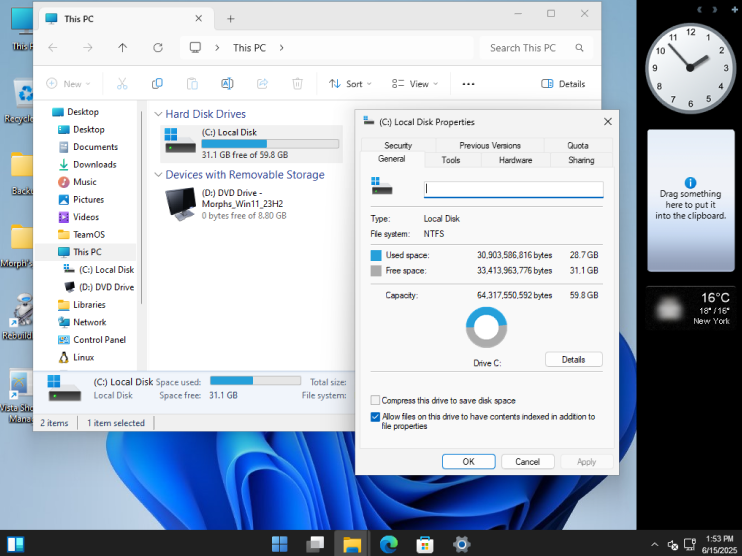742x556 pixels.
Task: Toggle the Details pane button
Action: point(563,84)
